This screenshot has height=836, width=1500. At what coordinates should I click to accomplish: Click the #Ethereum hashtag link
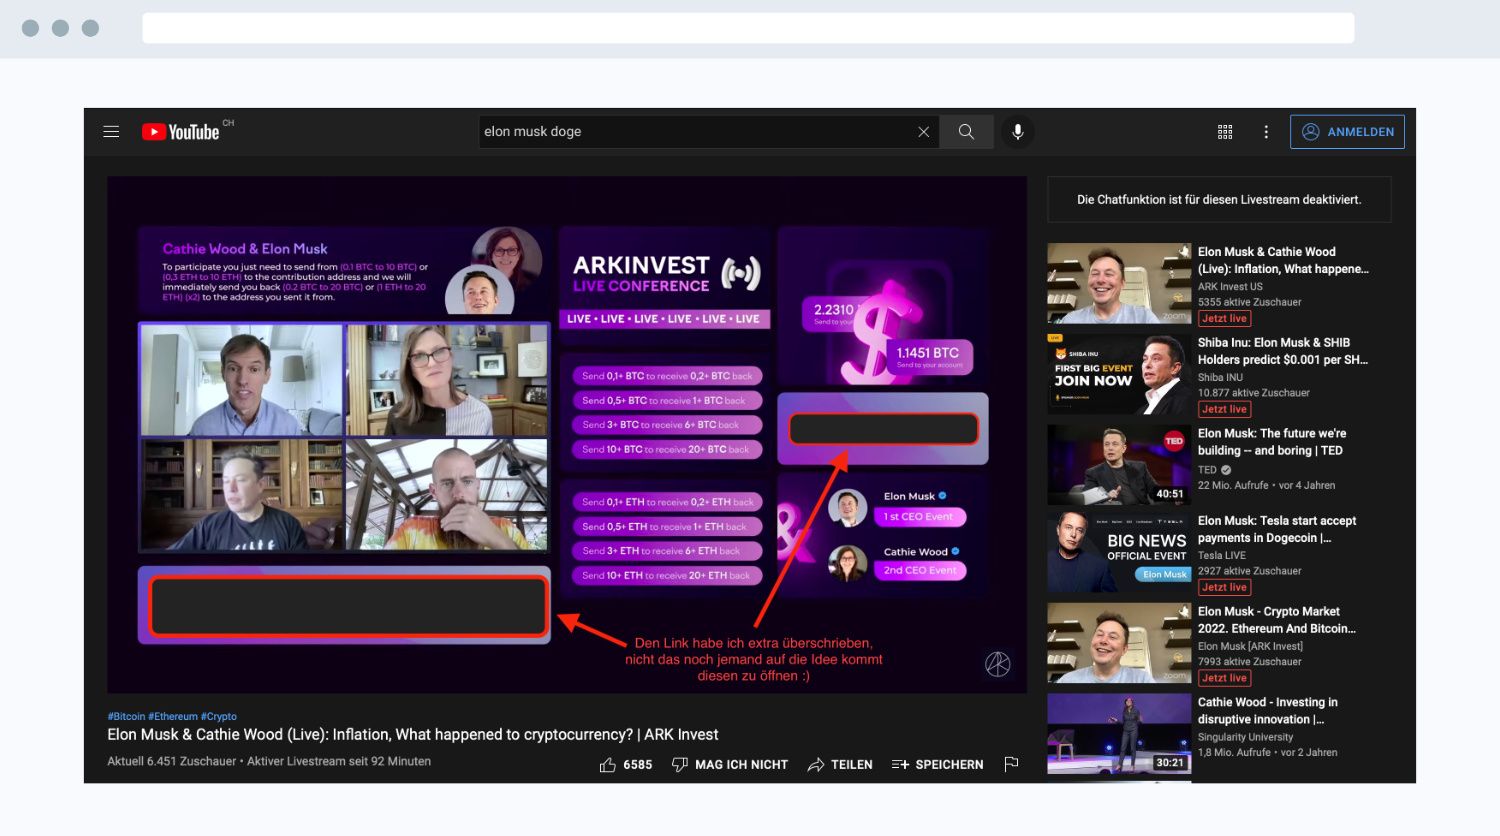tap(173, 717)
